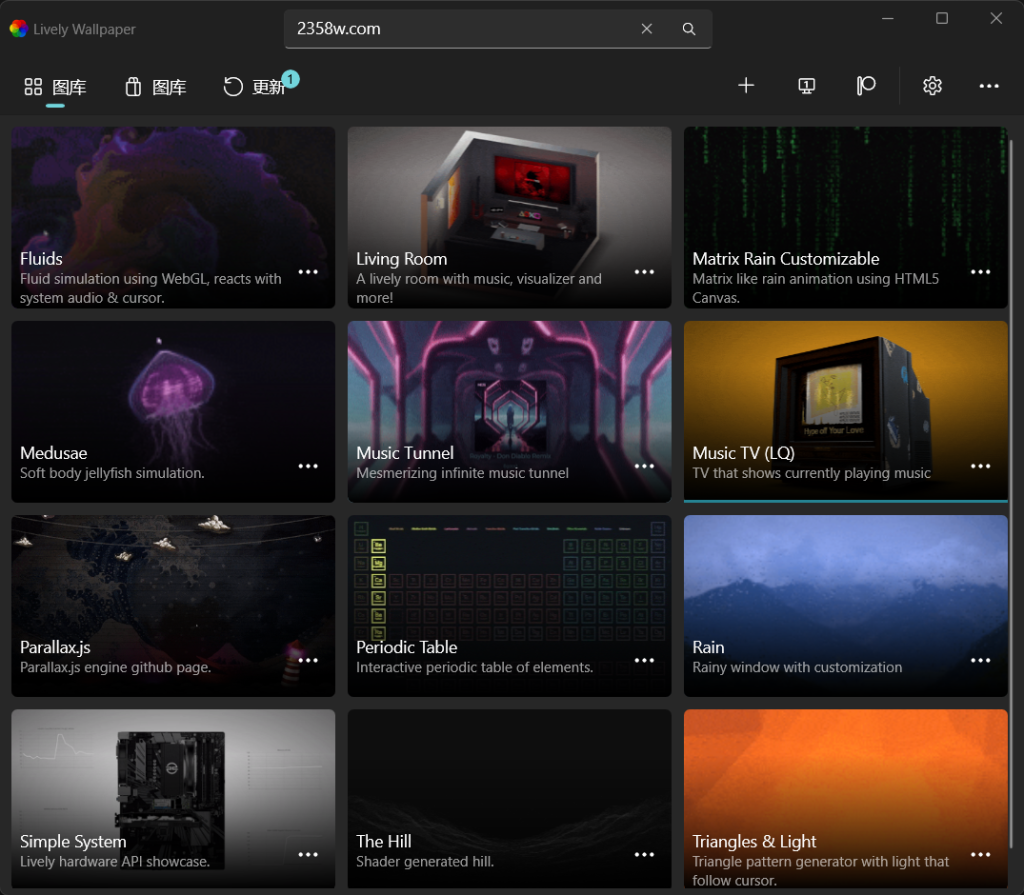Open the bag-icon gallery tab

[155, 87]
